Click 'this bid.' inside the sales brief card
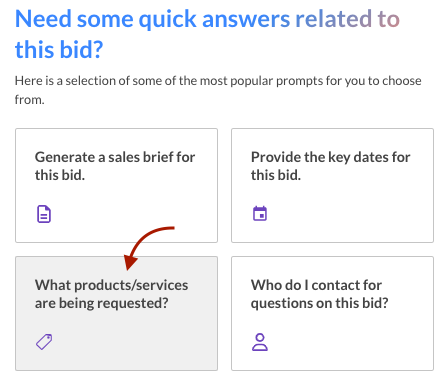445x379 pixels. pyautogui.click(x=60, y=175)
